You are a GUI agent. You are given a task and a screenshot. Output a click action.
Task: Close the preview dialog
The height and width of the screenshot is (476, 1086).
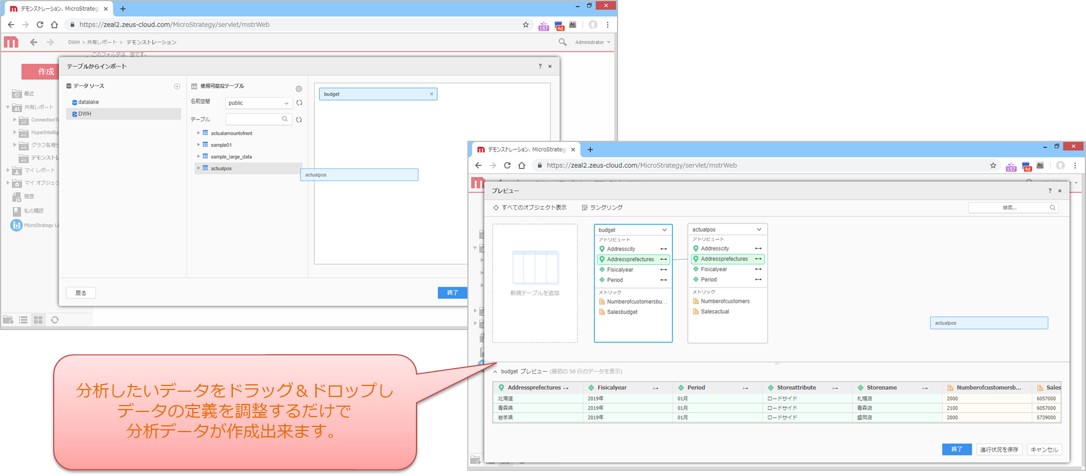pos(1060,190)
